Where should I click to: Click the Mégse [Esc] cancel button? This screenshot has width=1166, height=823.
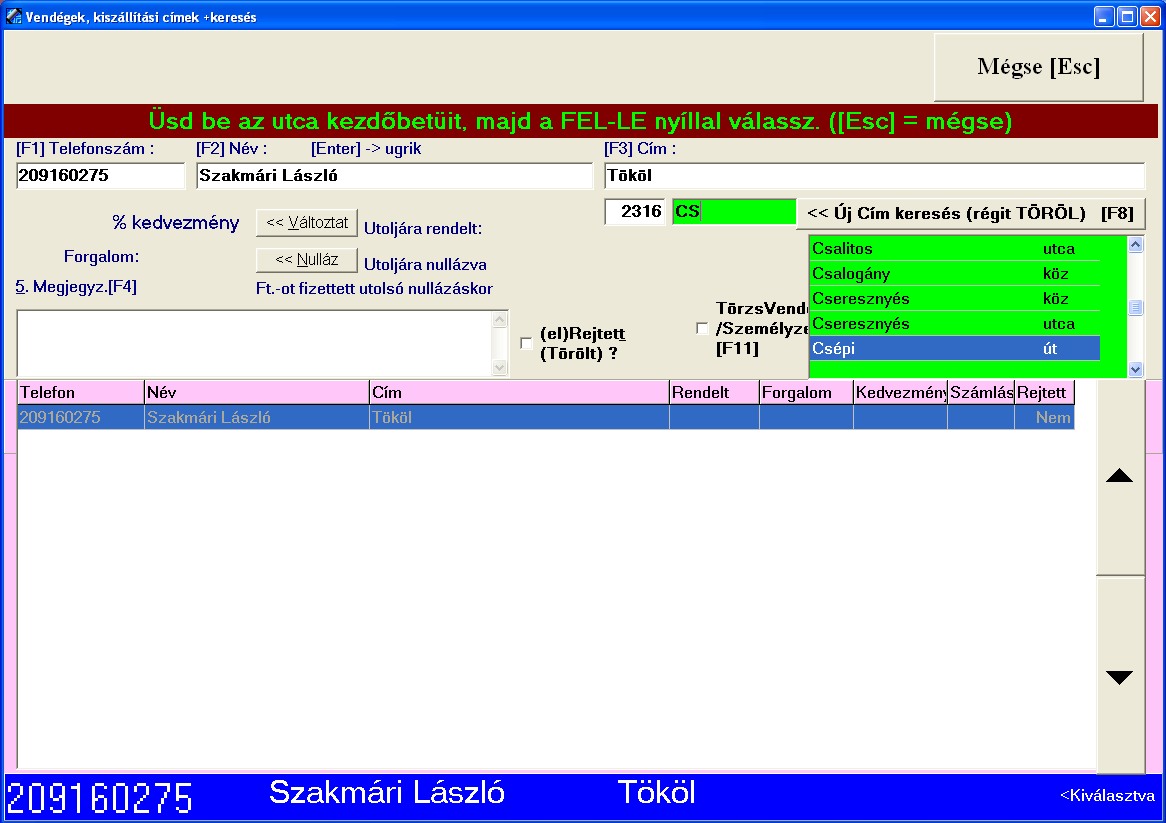click(x=1038, y=67)
